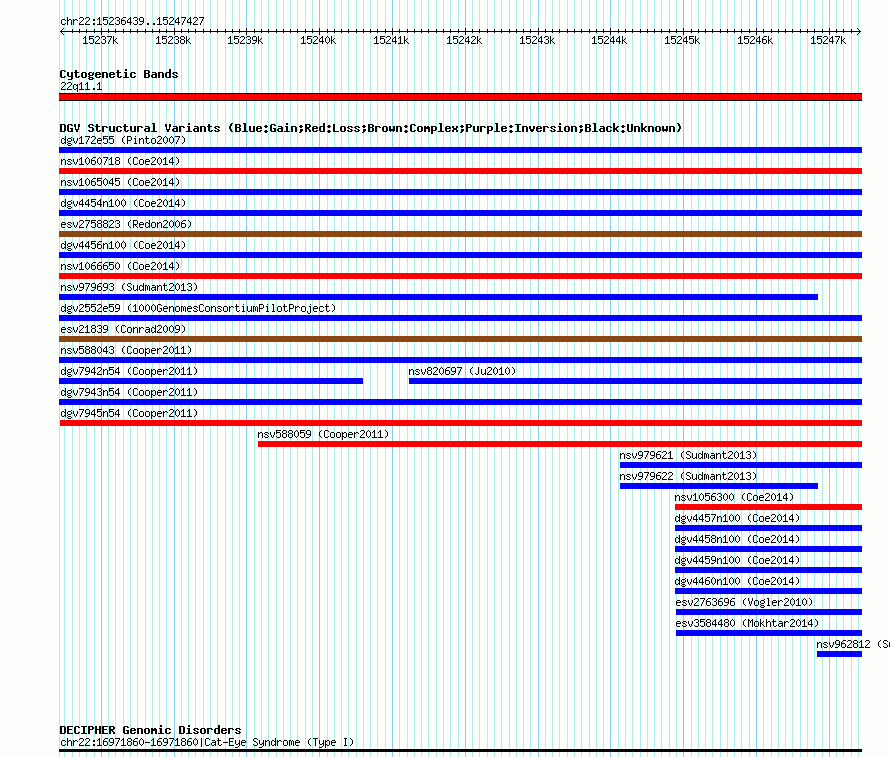The width and height of the screenshot is (890, 757).
Task: Select the Cat-Eye Syndrome (Type I) DECIPHER entry
Action: (x=207, y=742)
